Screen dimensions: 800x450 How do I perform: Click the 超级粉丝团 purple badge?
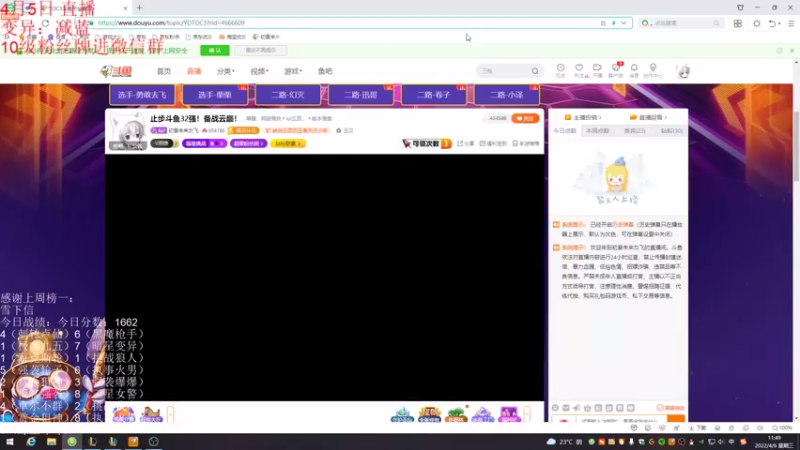coord(248,144)
